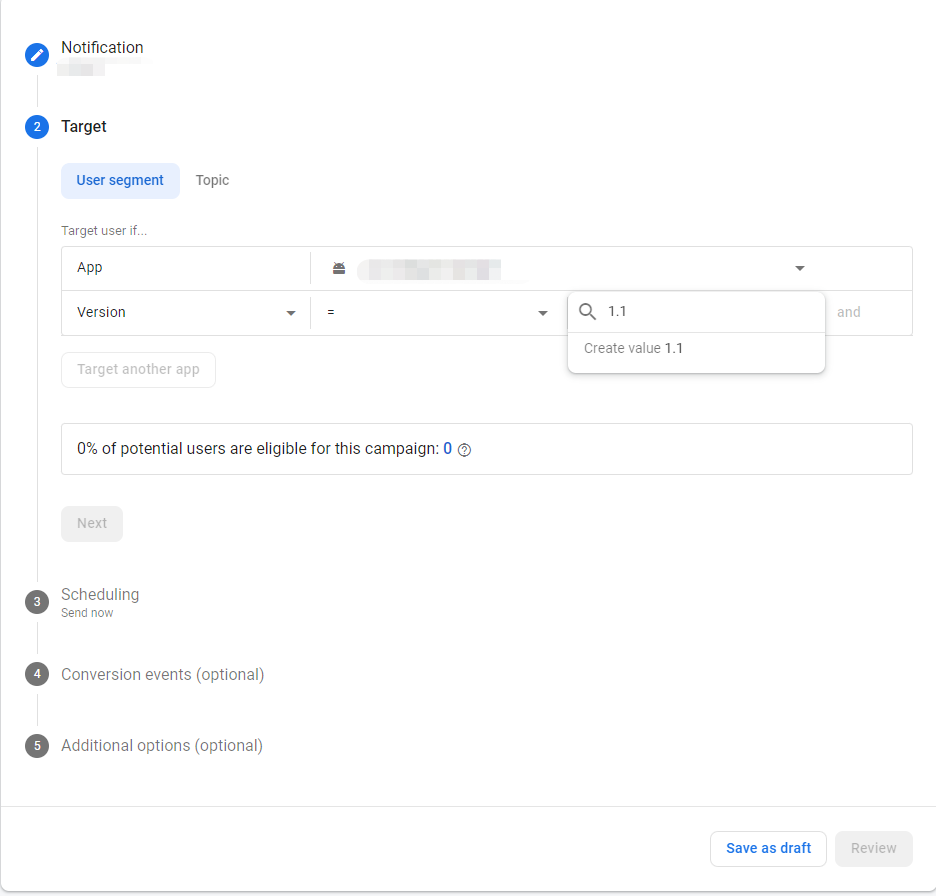Click the Review button
The height and width of the screenshot is (896, 936).
click(873, 848)
